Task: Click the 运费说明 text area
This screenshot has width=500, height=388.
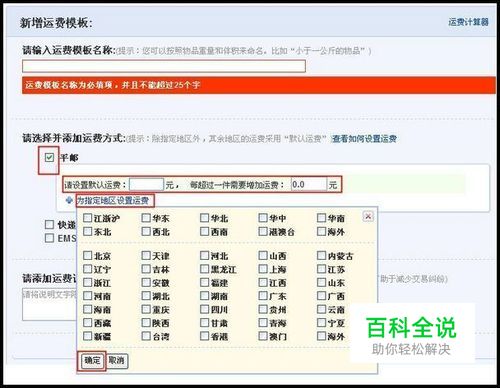Action: pos(49,304)
